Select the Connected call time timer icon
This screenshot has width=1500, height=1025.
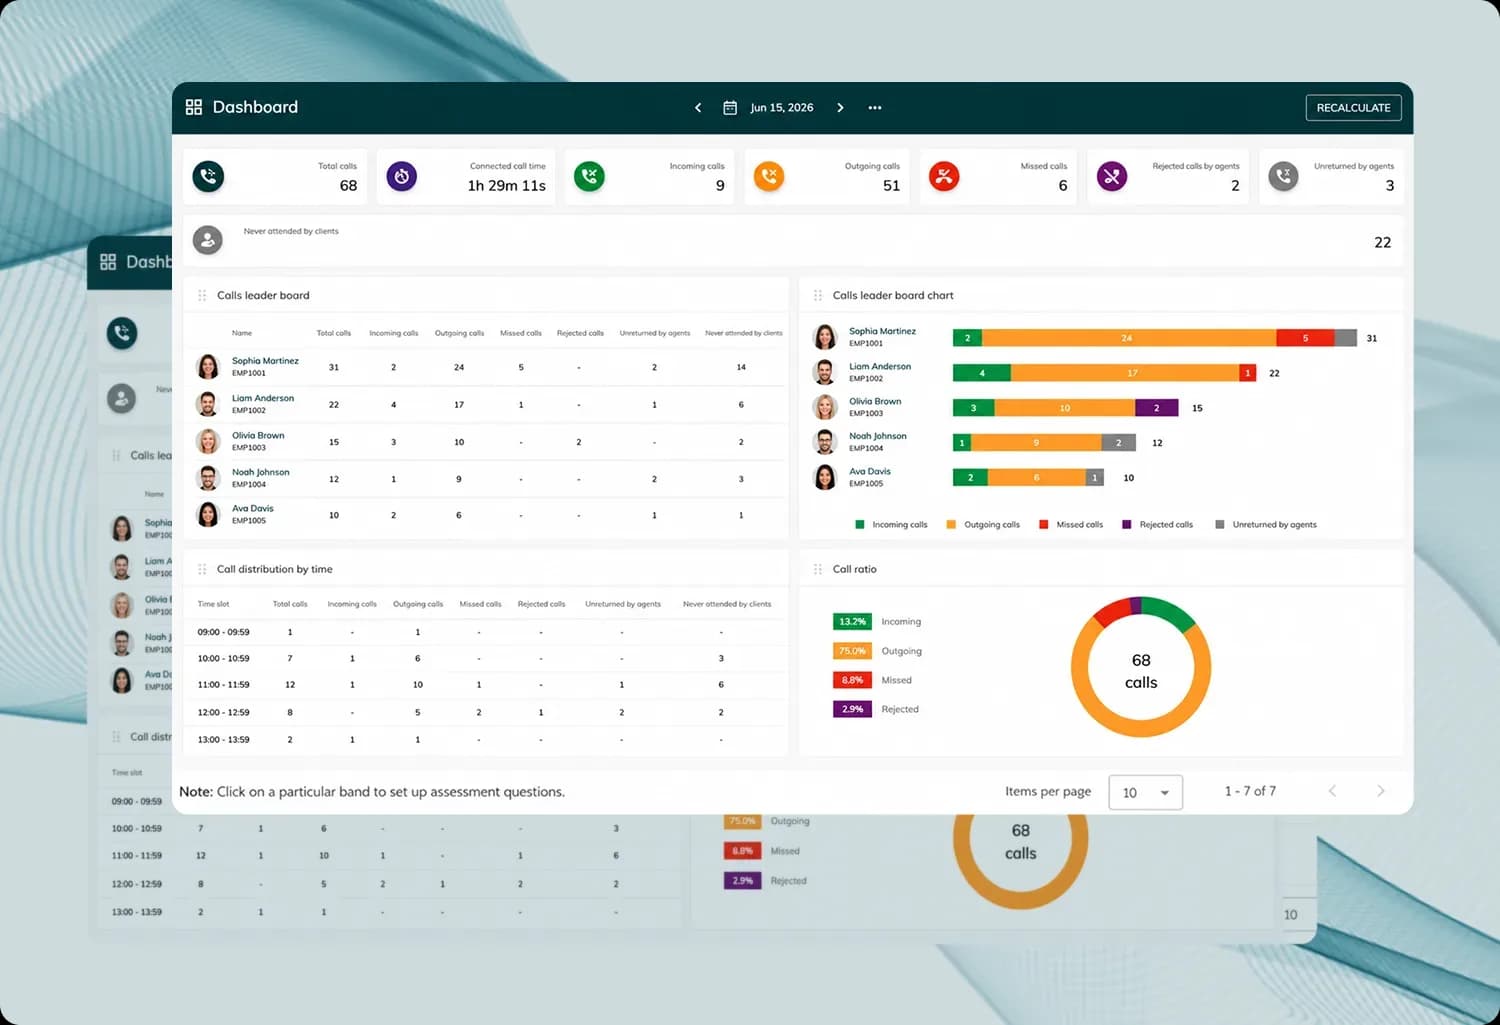point(401,176)
